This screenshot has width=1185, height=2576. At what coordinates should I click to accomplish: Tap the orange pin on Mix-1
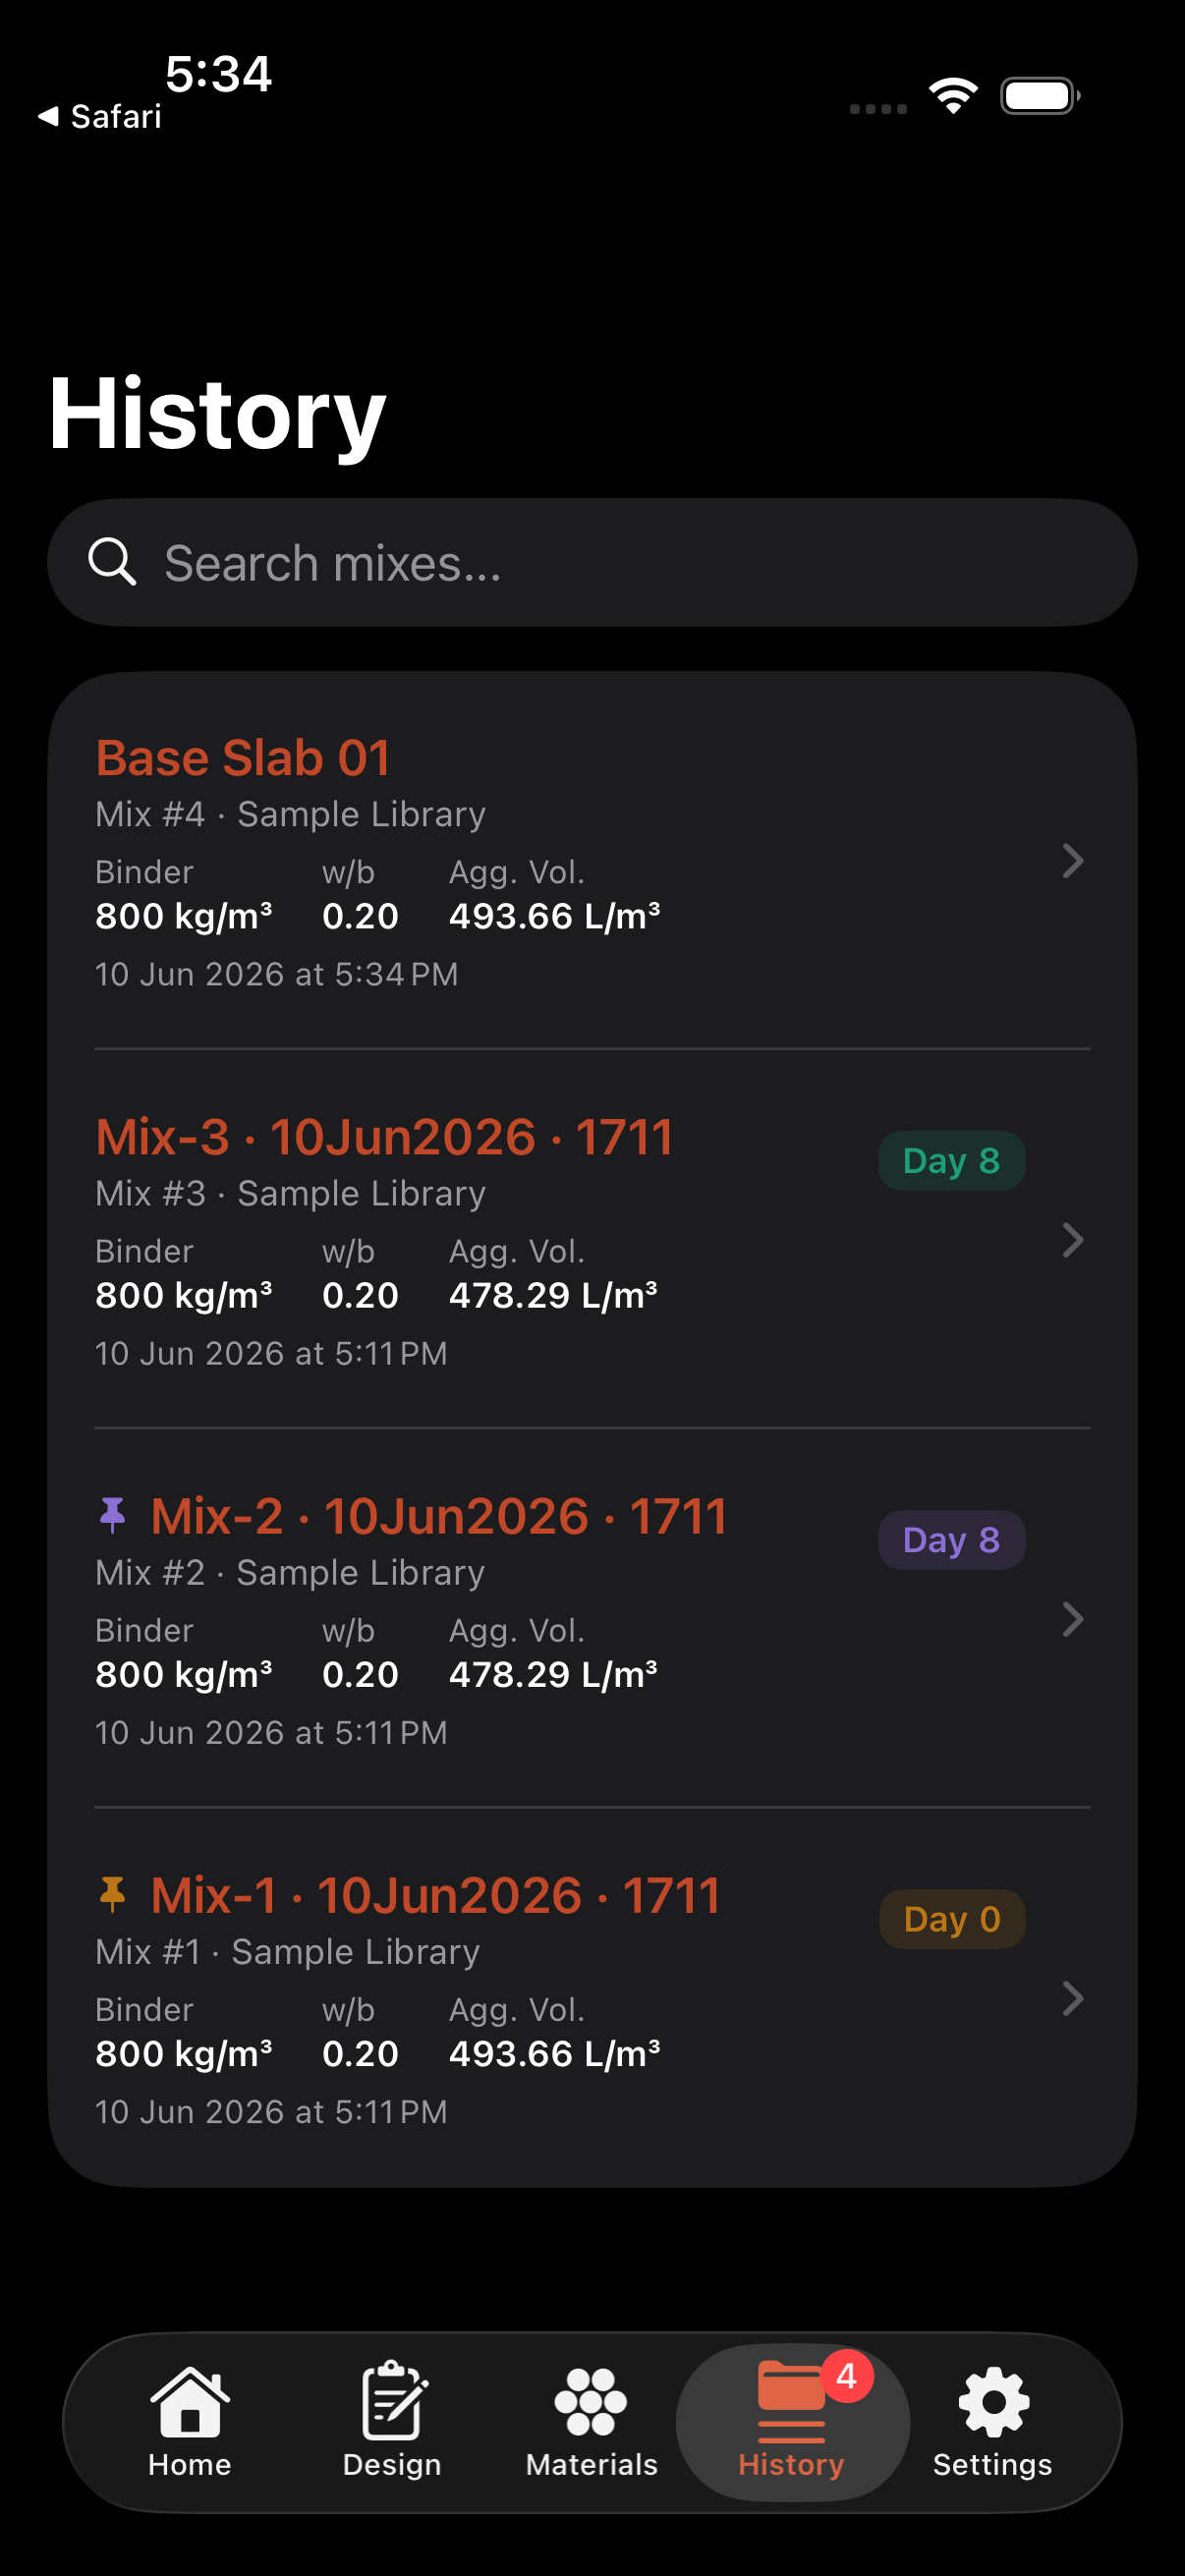point(113,1894)
